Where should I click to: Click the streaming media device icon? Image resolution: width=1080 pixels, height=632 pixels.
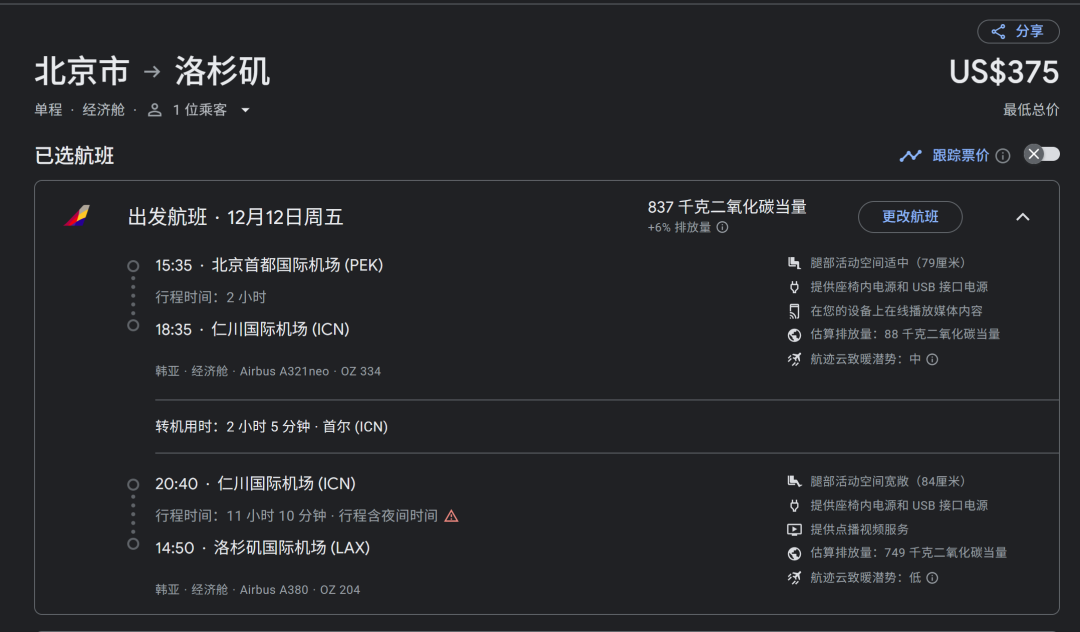794,311
